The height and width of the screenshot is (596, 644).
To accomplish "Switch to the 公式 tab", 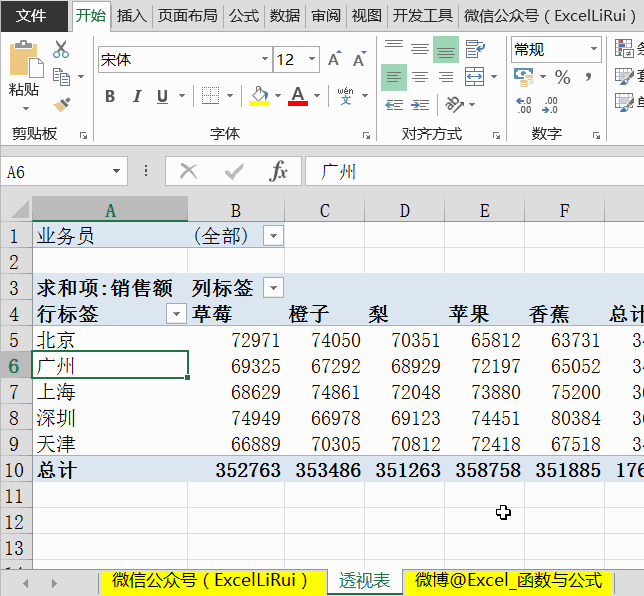I will [x=244, y=16].
